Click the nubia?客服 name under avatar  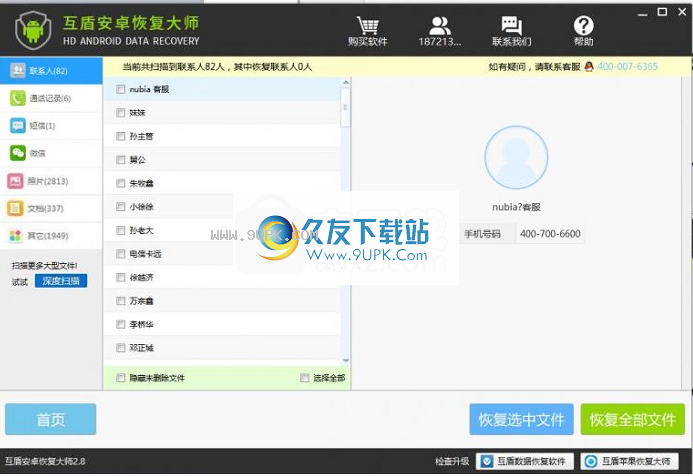pyautogui.click(x=516, y=207)
